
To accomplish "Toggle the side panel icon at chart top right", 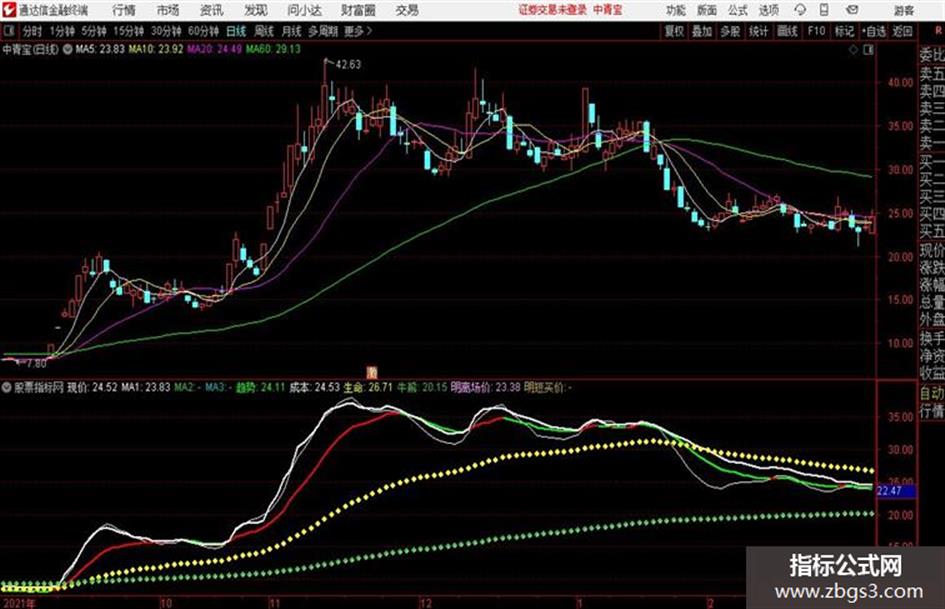I will (868, 50).
